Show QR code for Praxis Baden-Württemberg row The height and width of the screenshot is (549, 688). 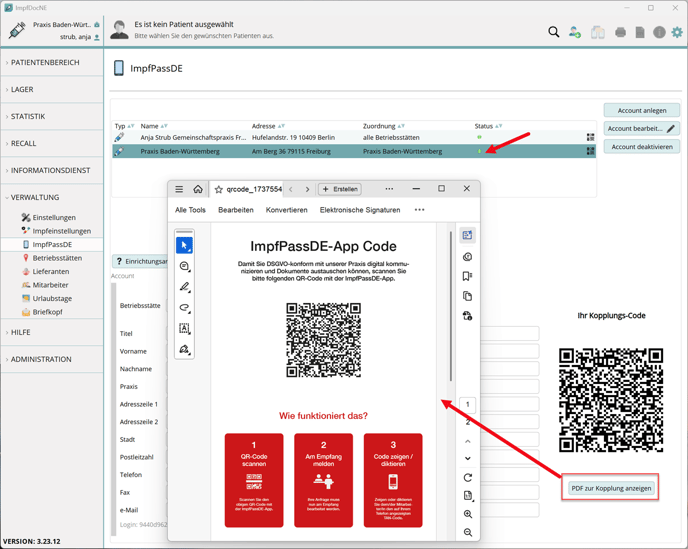pos(591,151)
